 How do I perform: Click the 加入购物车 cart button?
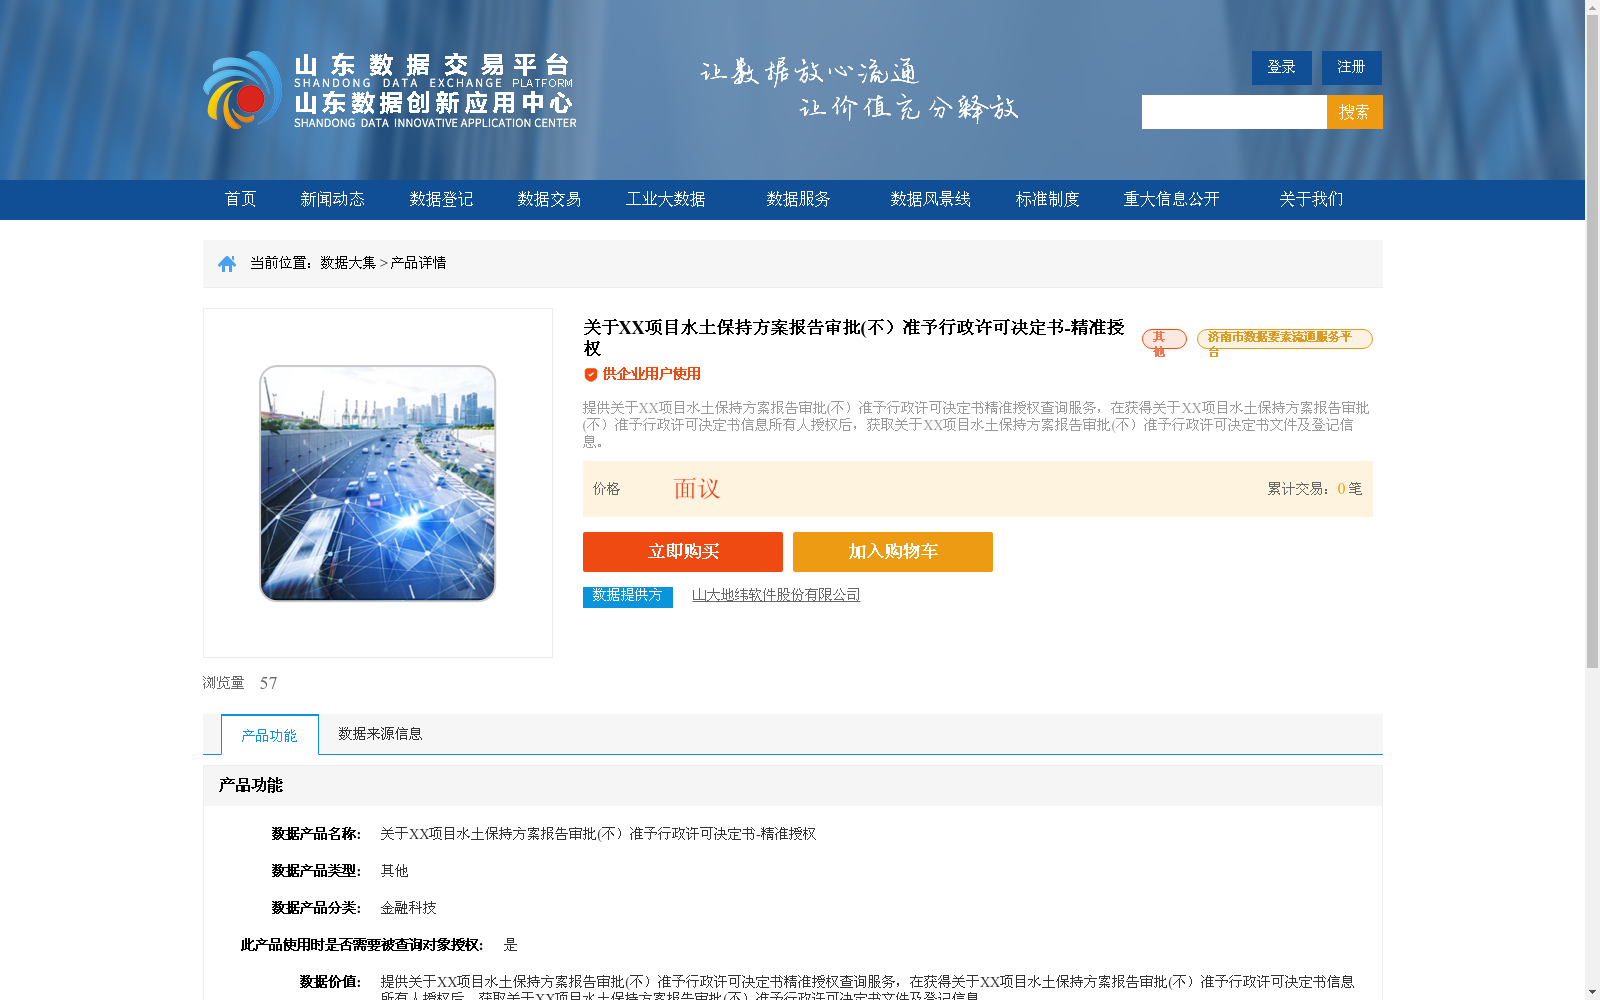tap(892, 551)
